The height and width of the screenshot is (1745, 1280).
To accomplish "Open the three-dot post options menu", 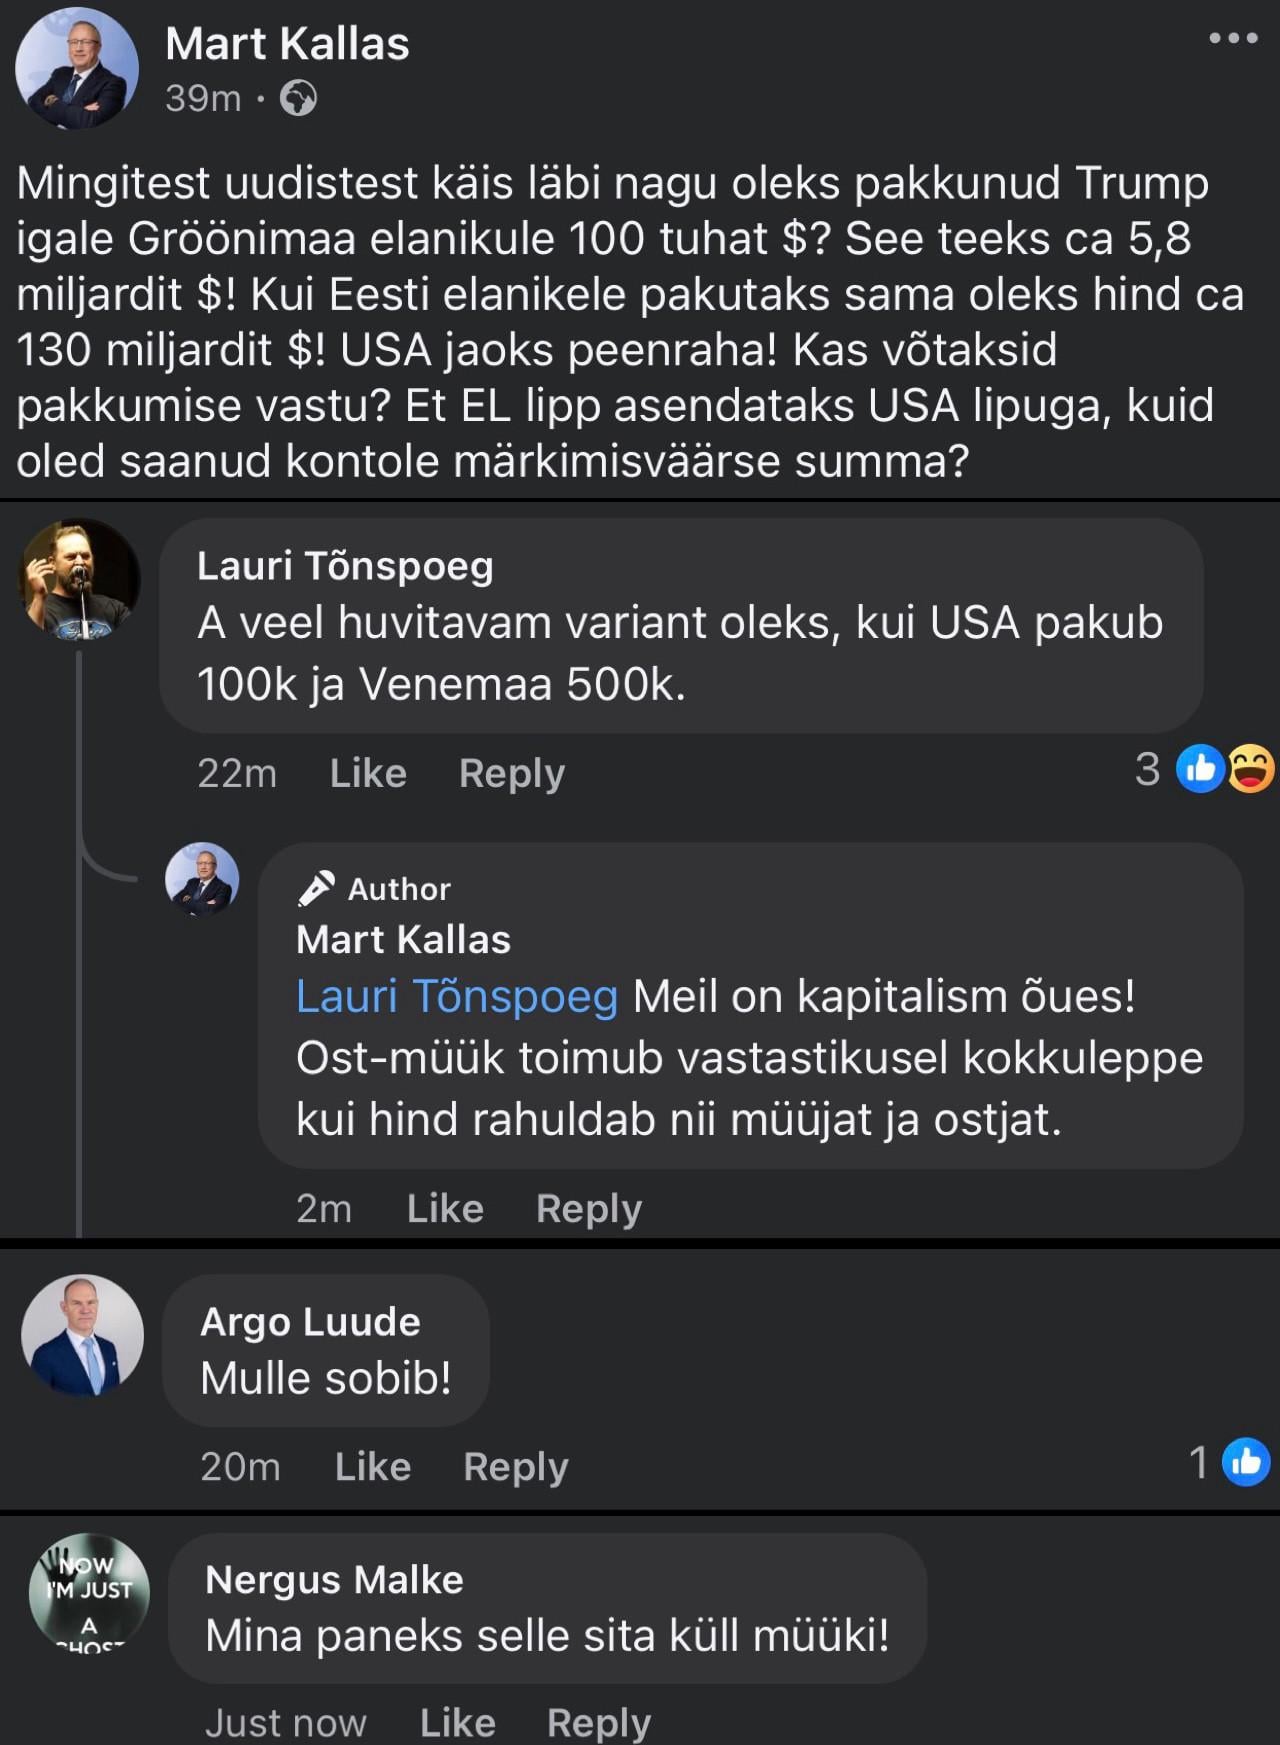I will [x=1232, y=39].
